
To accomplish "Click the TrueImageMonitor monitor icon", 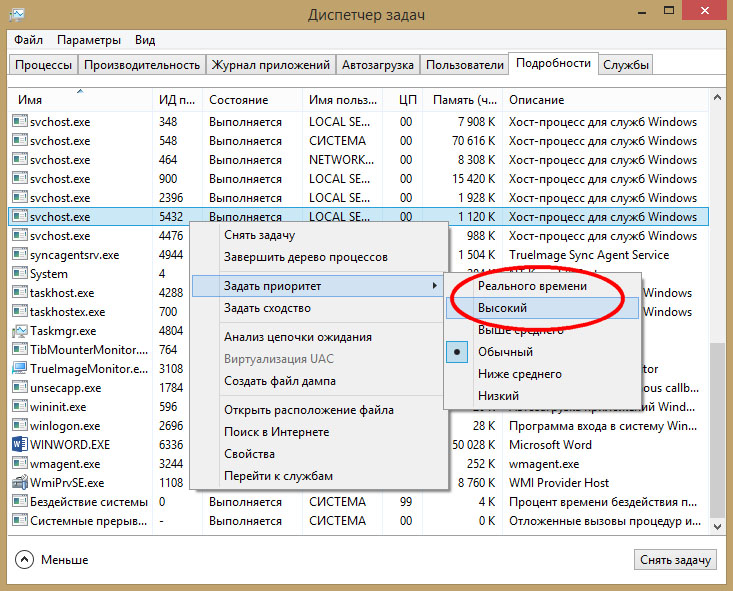I will pyautogui.click(x=20, y=368).
